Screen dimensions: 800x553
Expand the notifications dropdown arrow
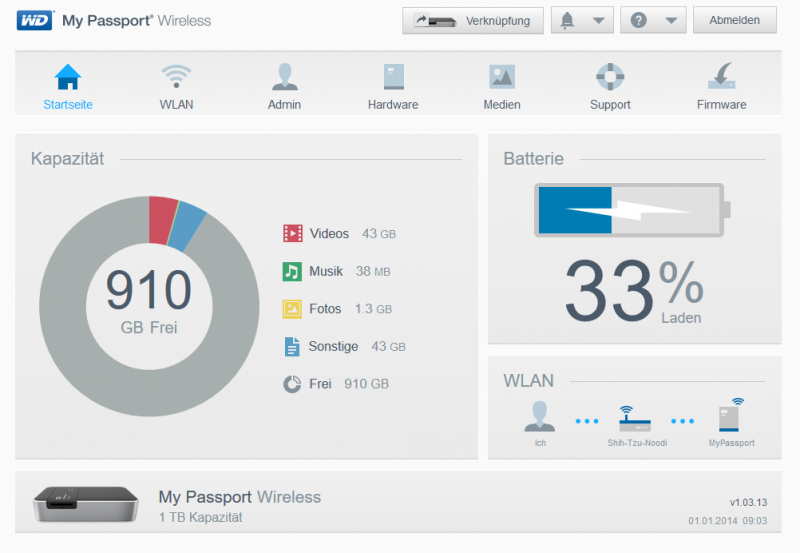tap(598, 21)
